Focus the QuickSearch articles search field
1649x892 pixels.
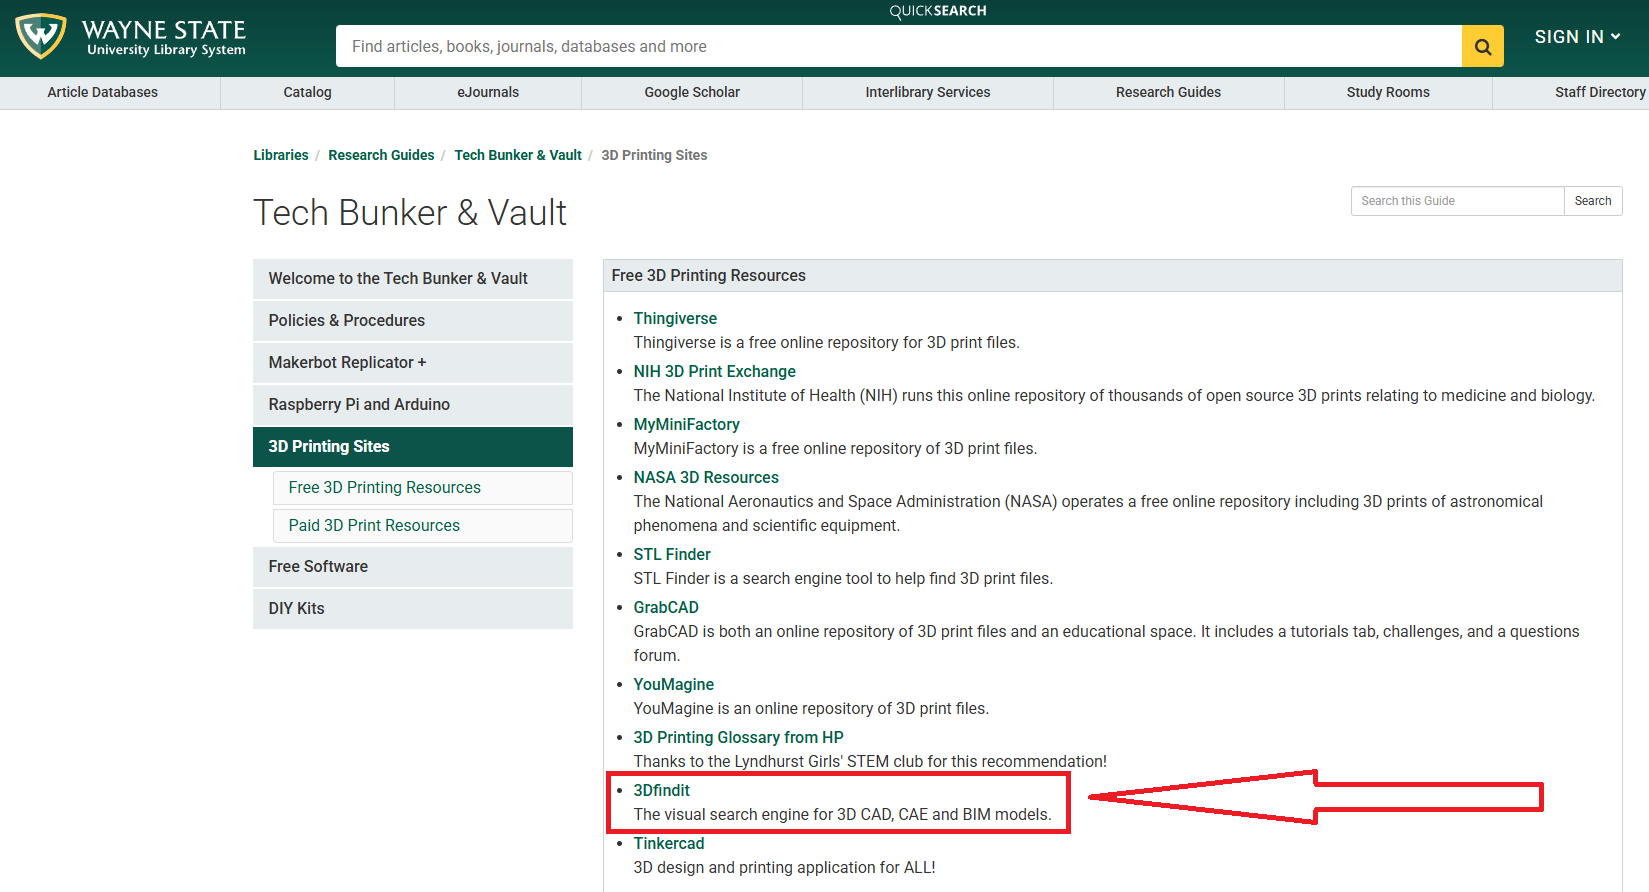tap(898, 46)
